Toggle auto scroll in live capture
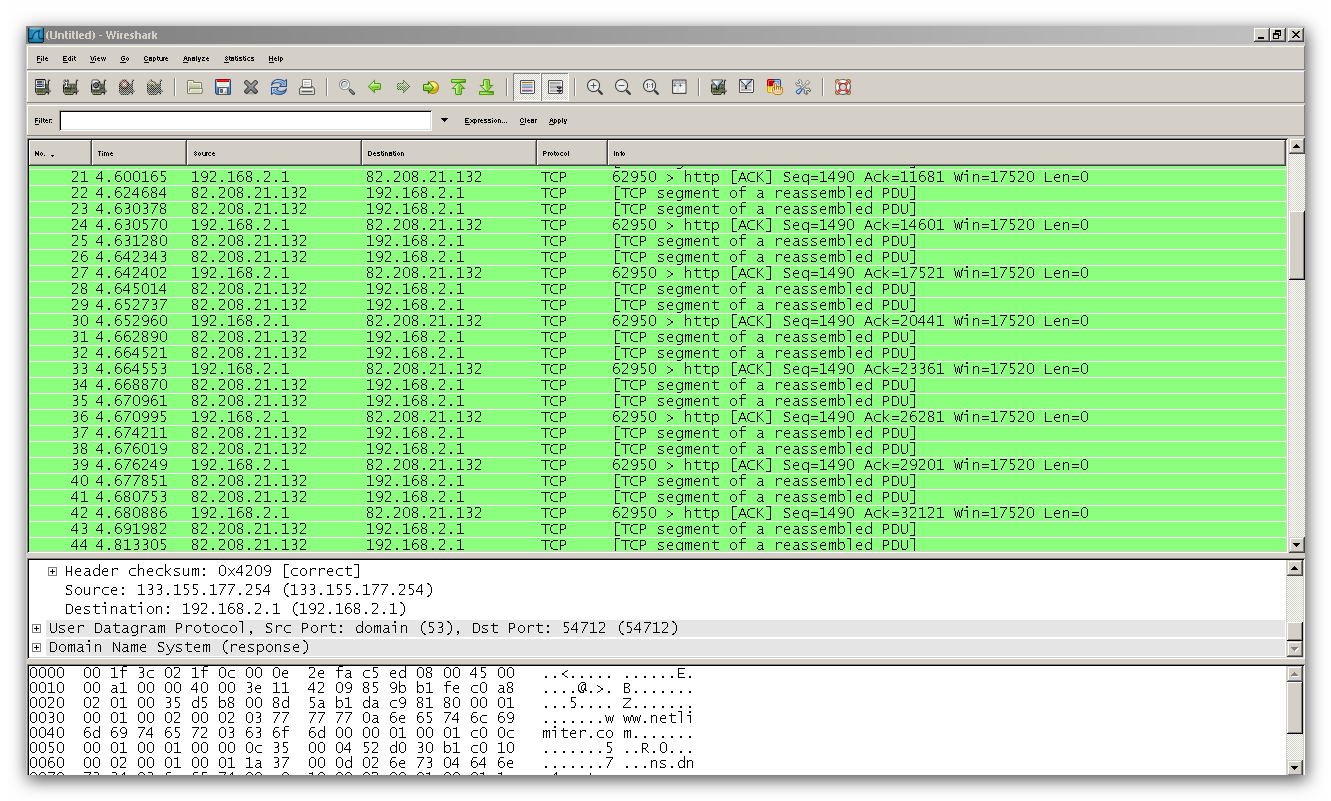This screenshot has height=801, width=1331. pyautogui.click(x=556, y=87)
